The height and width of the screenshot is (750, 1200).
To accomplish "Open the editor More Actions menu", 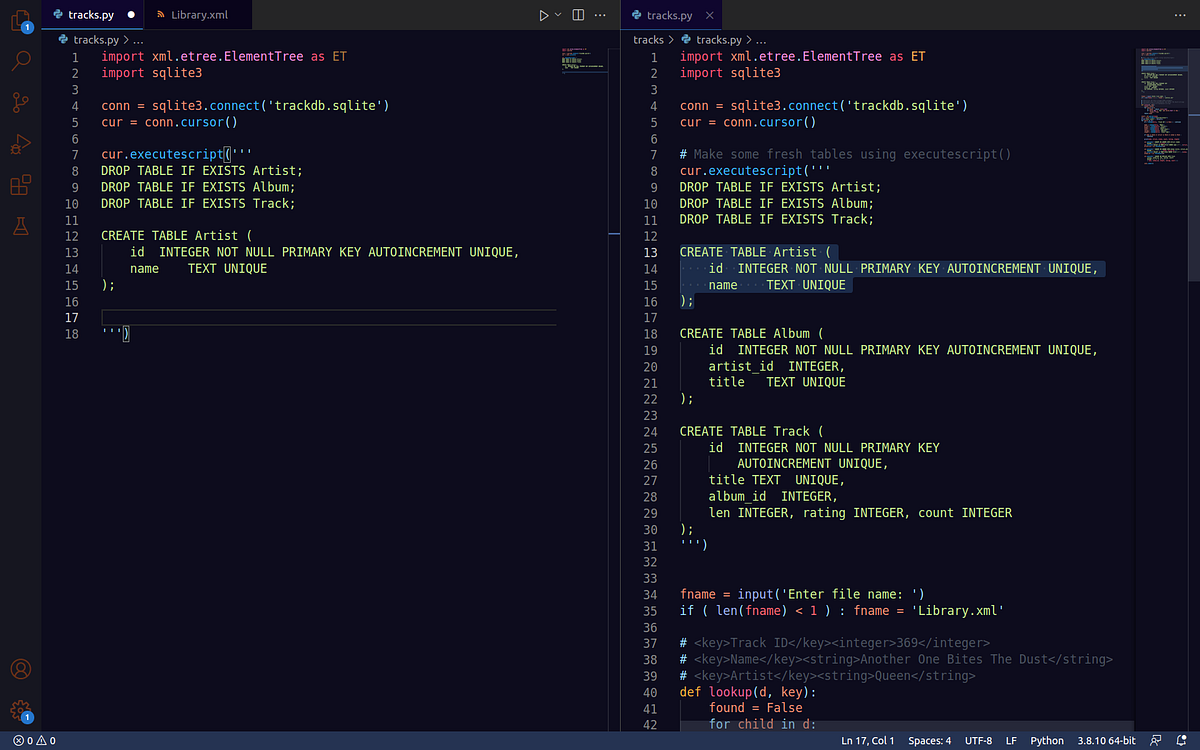I will tap(599, 14).
